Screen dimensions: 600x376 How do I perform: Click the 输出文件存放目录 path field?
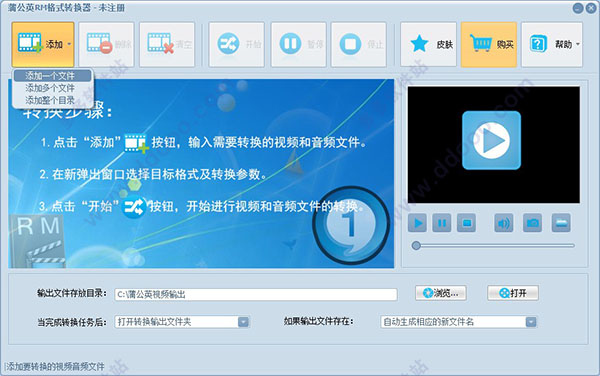pyautogui.click(x=256, y=294)
